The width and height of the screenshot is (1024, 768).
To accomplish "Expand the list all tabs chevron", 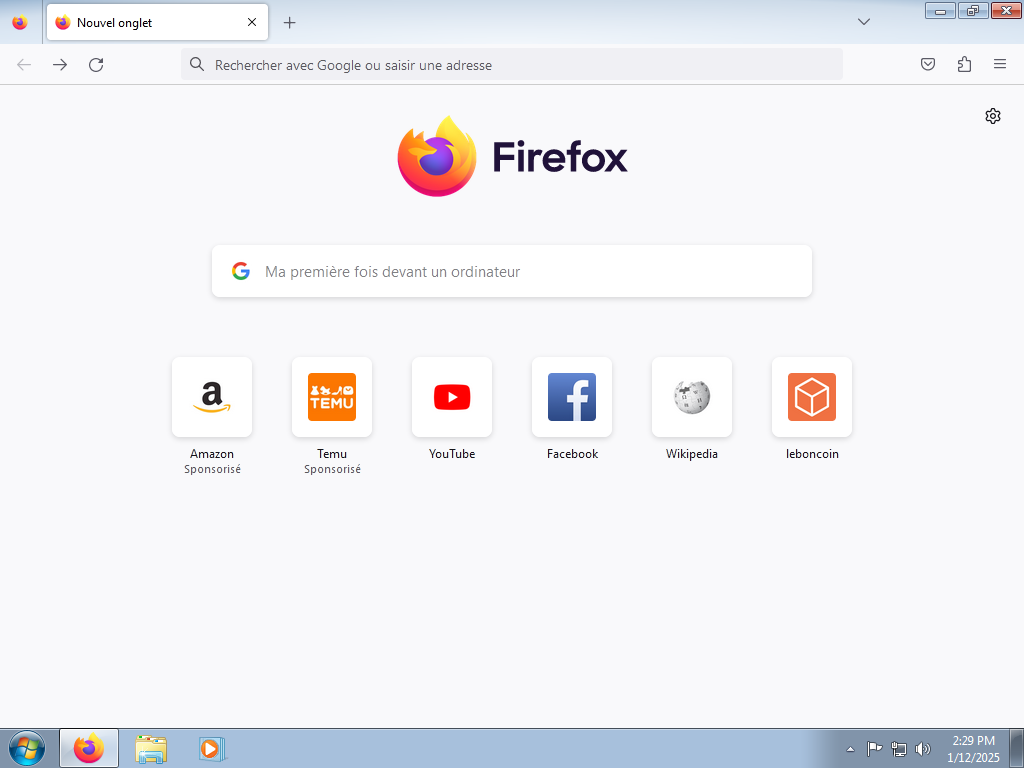I will 863,22.
